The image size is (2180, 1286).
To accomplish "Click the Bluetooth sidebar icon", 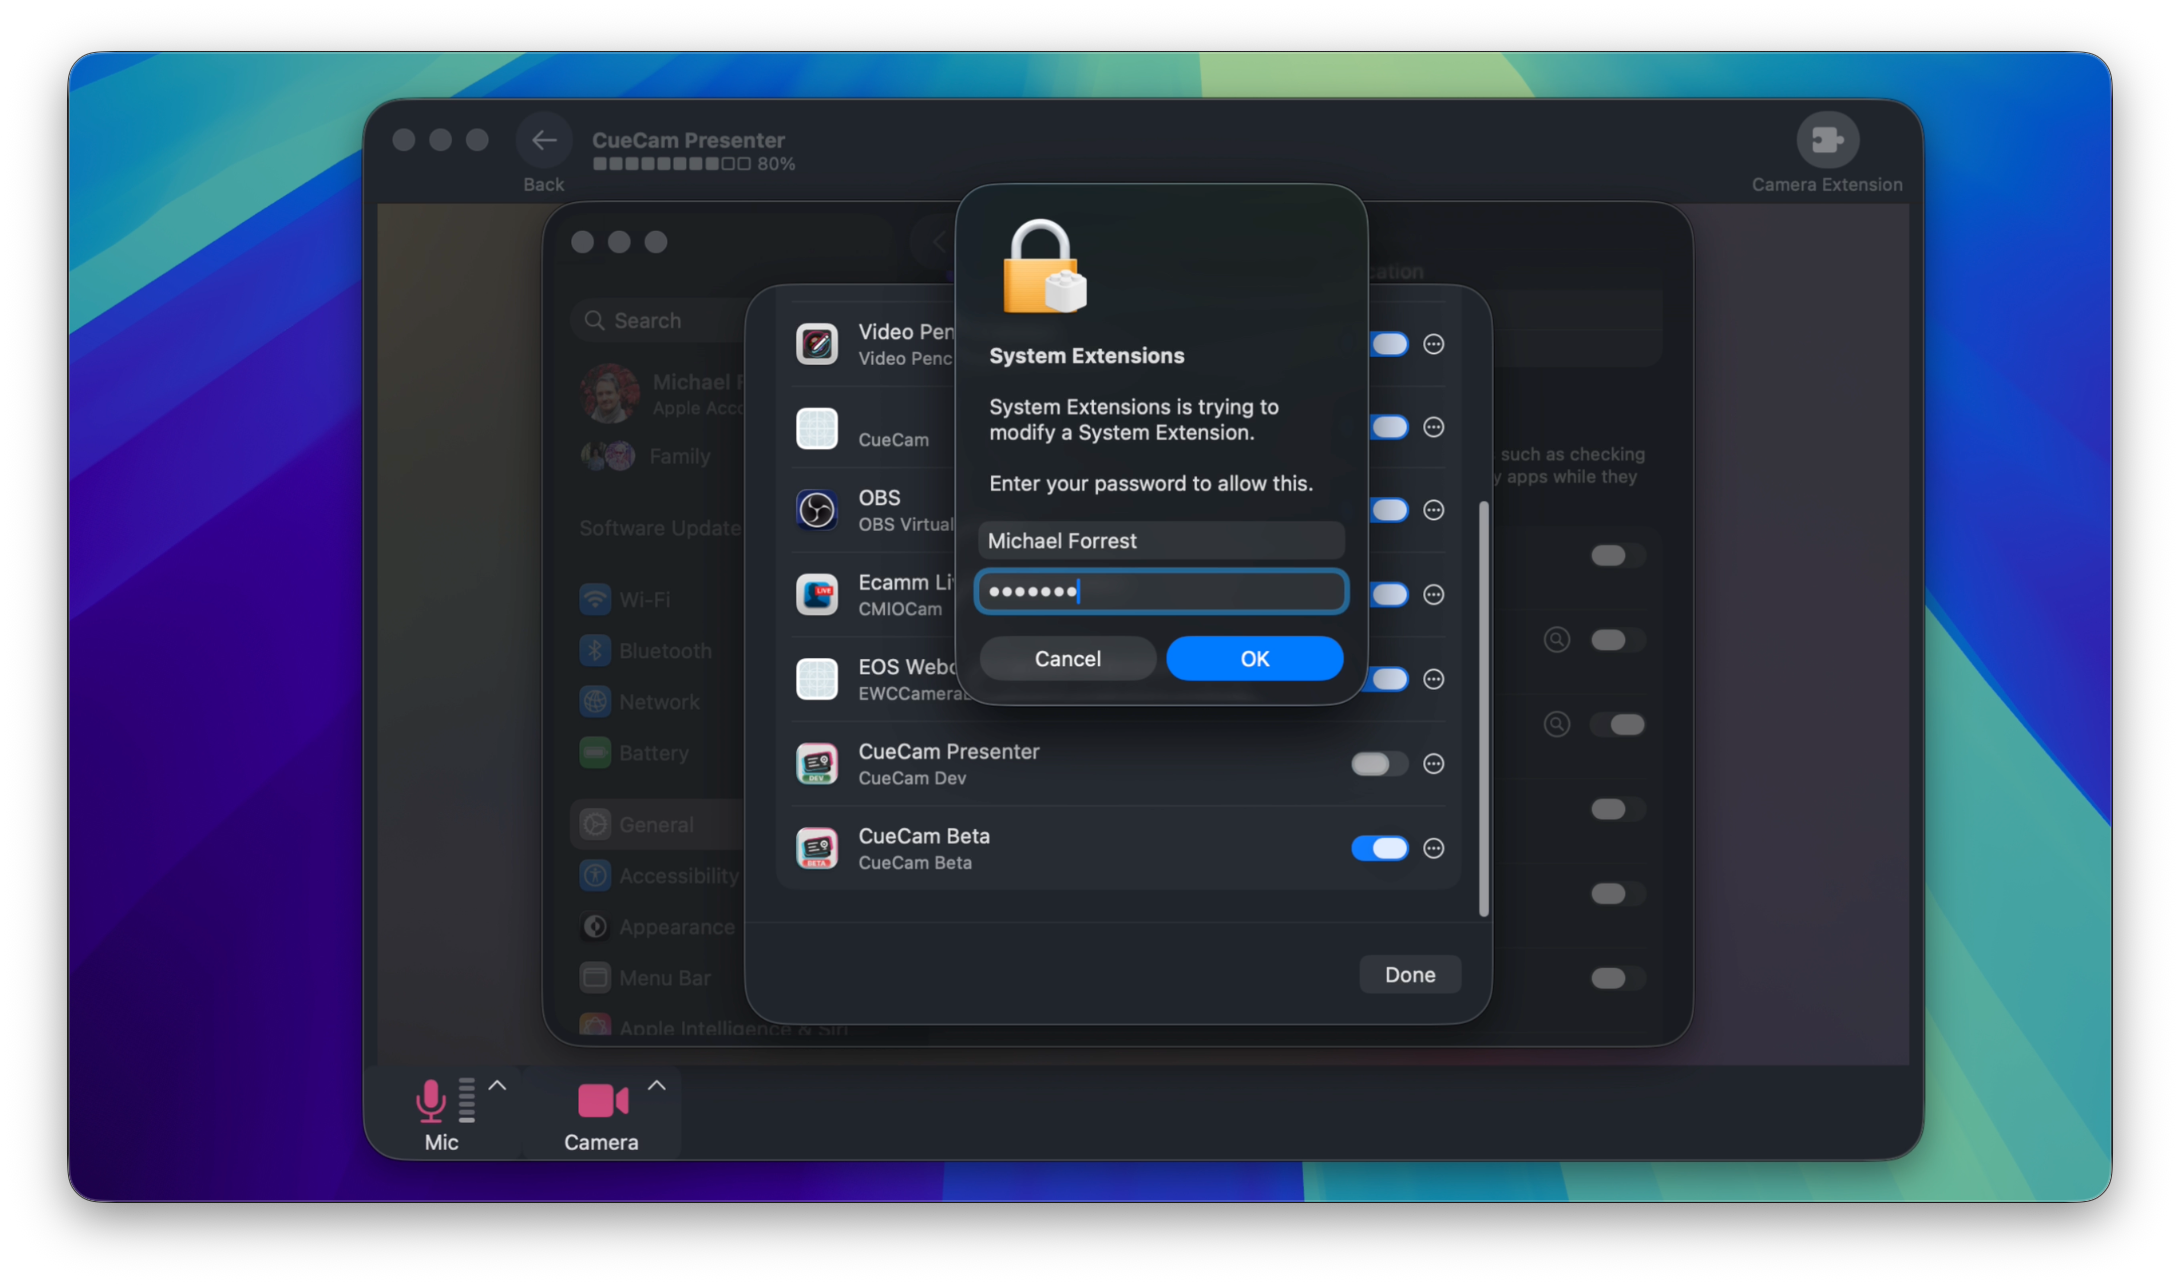I will tap(595, 651).
